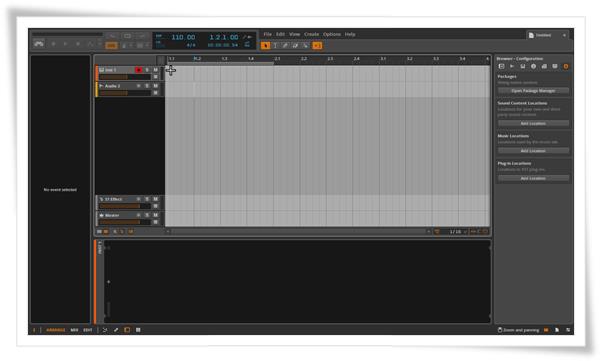The width and height of the screenshot is (600, 361).
Task: Click the arranger horizontal scrollbar
Action: click(298, 232)
